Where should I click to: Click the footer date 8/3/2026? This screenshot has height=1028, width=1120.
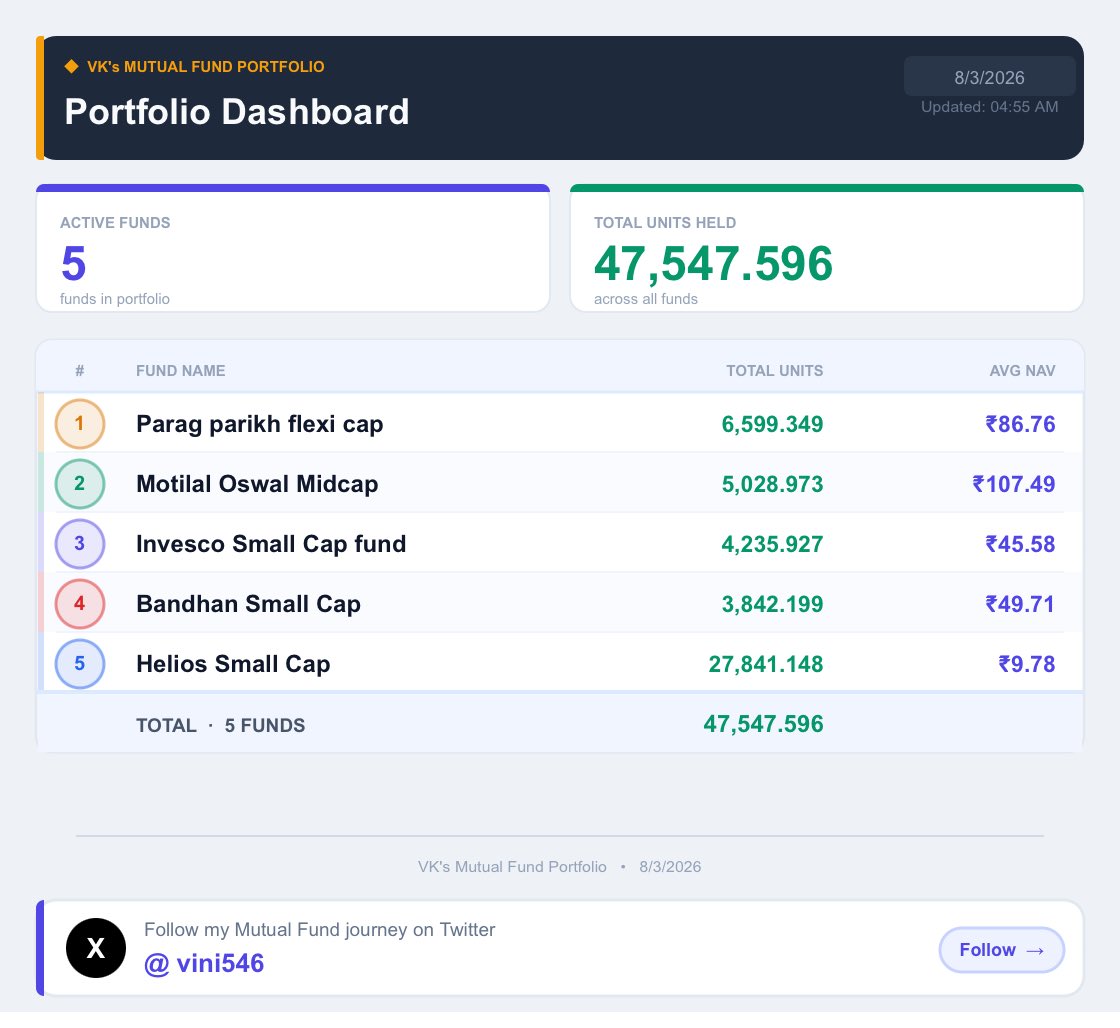(670, 867)
